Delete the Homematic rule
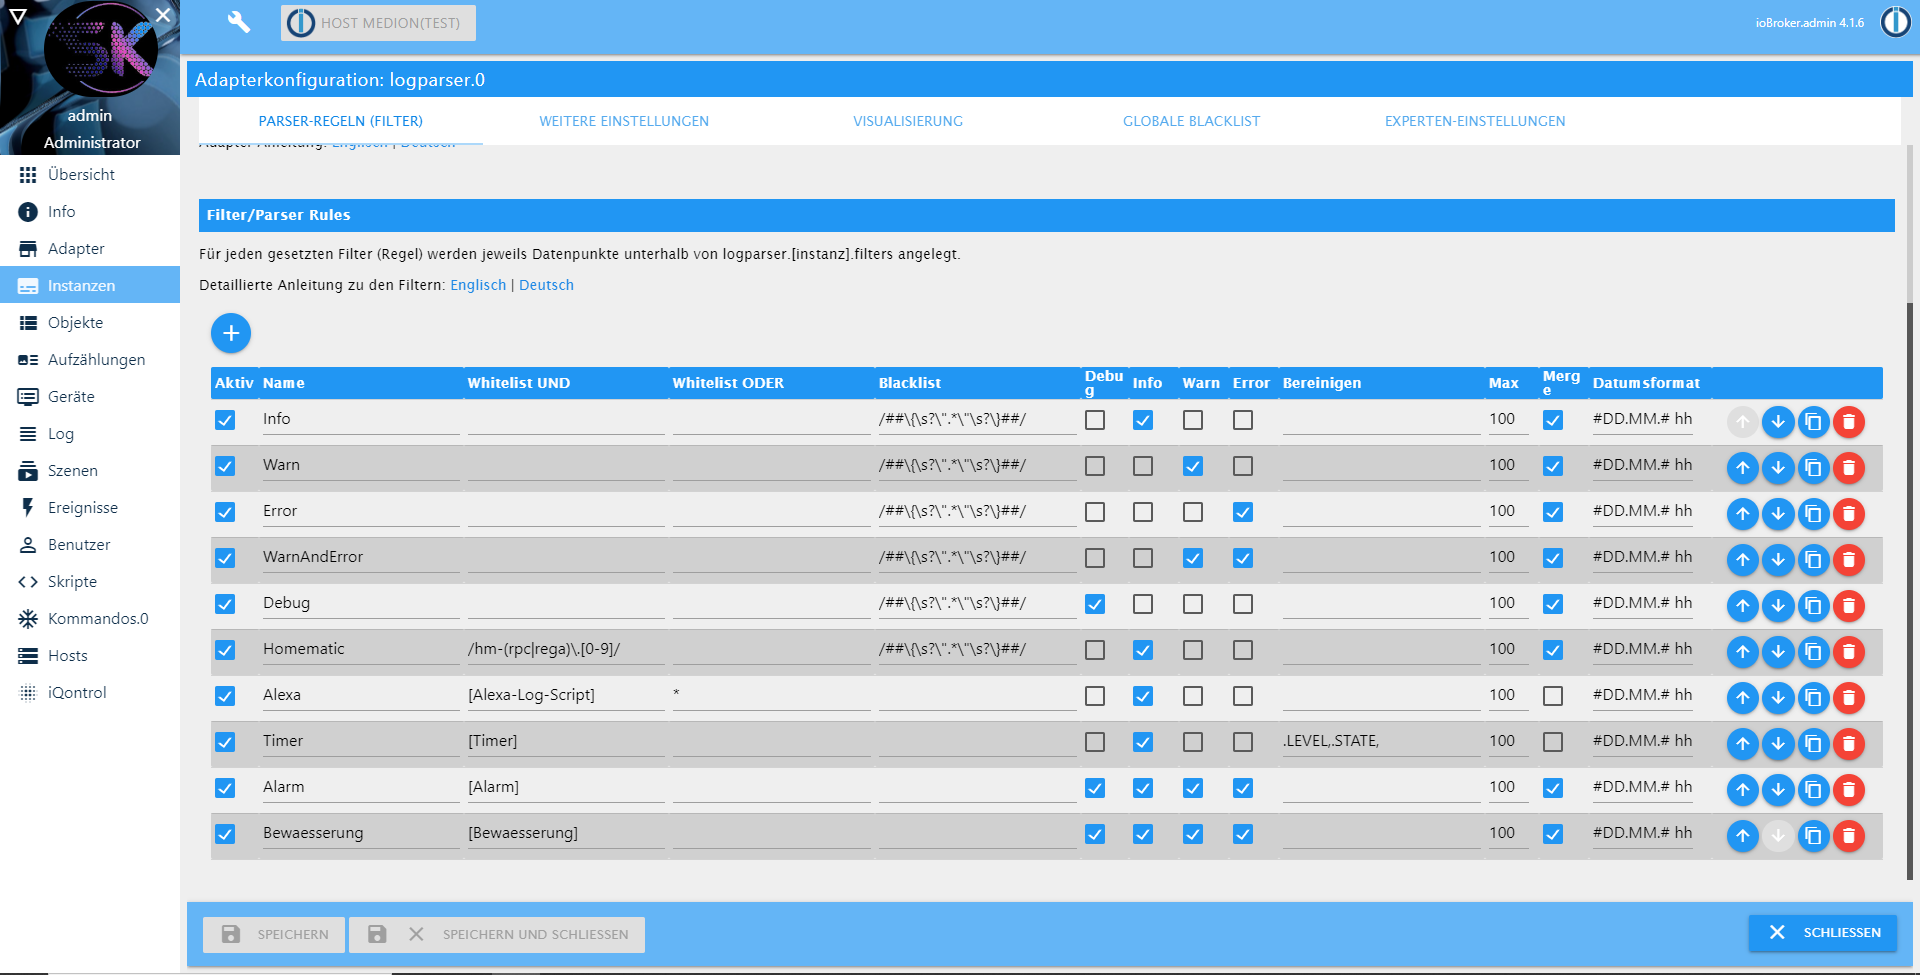 (x=1849, y=652)
